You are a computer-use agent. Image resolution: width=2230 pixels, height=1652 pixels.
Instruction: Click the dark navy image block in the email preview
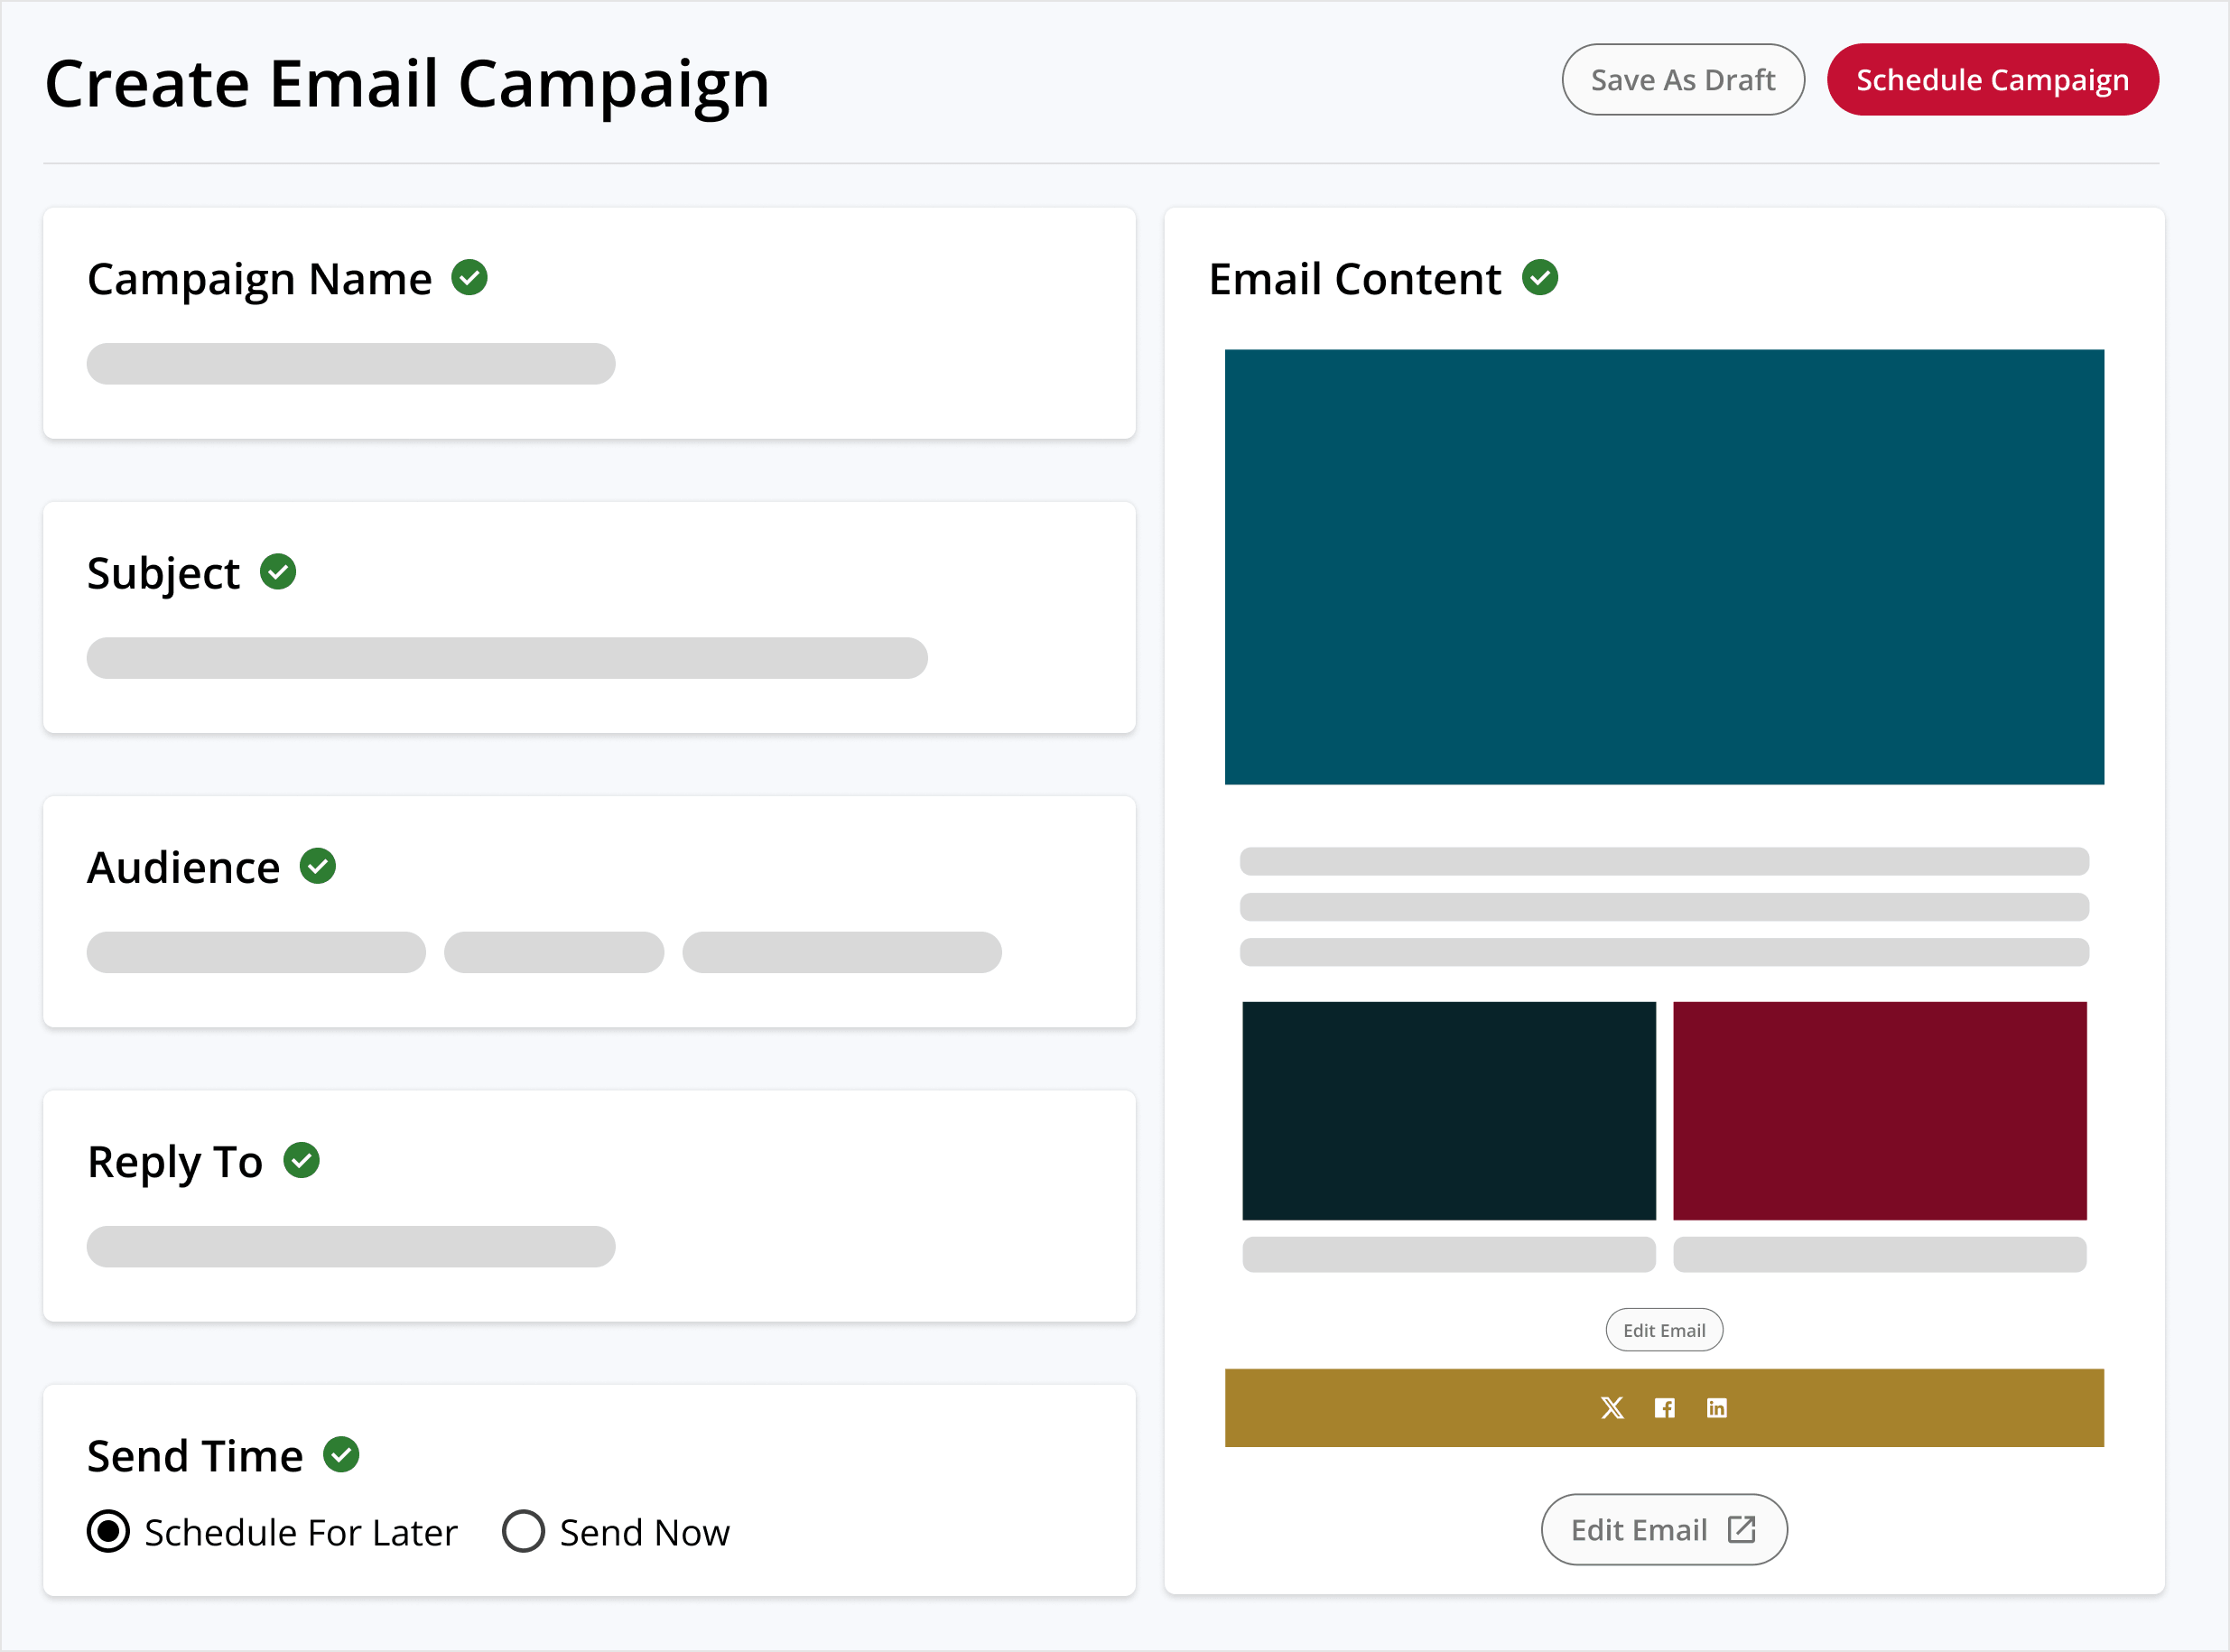(1449, 1111)
